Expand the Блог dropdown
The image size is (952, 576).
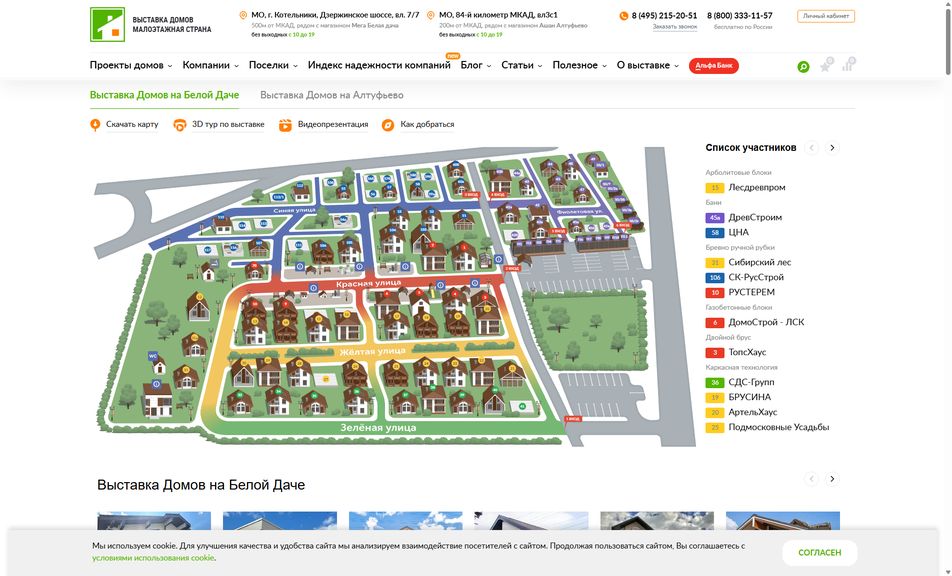pyautogui.click(x=475, y=65)
